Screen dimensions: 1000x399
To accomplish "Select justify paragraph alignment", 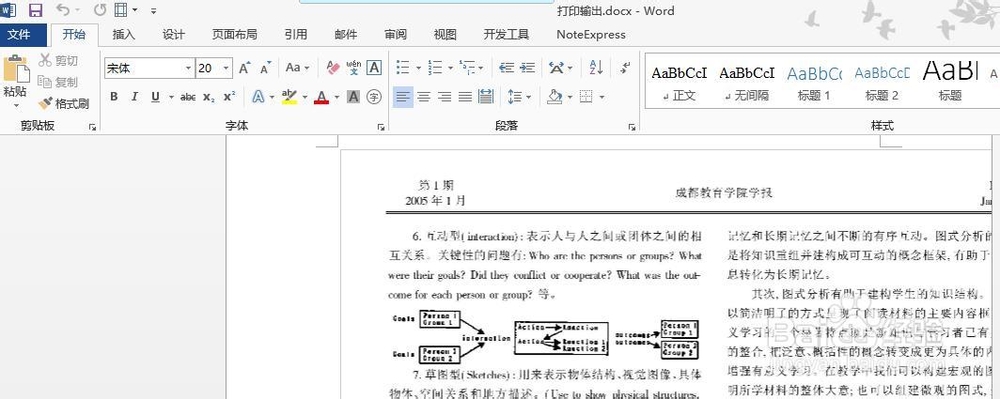I will click(x=465, y=97).
